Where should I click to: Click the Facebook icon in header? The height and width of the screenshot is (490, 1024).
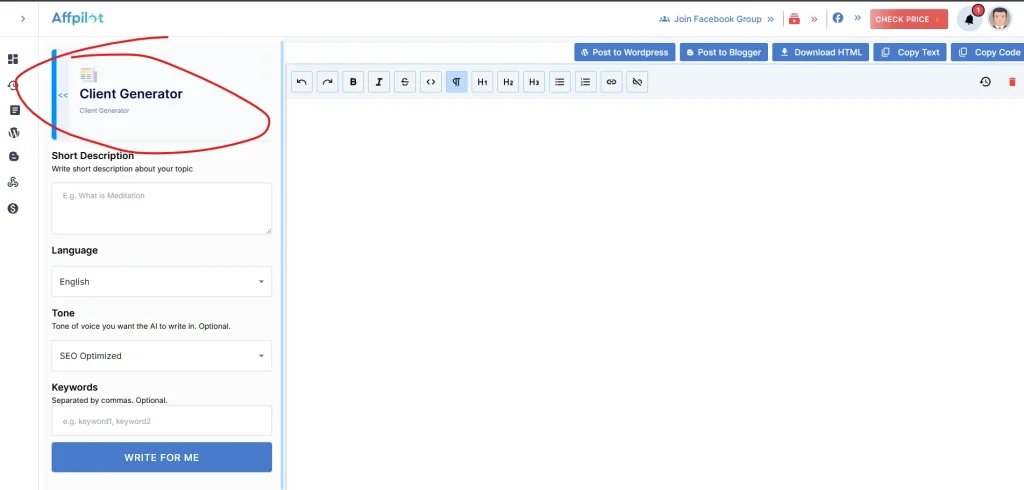[x=837, y=18]
